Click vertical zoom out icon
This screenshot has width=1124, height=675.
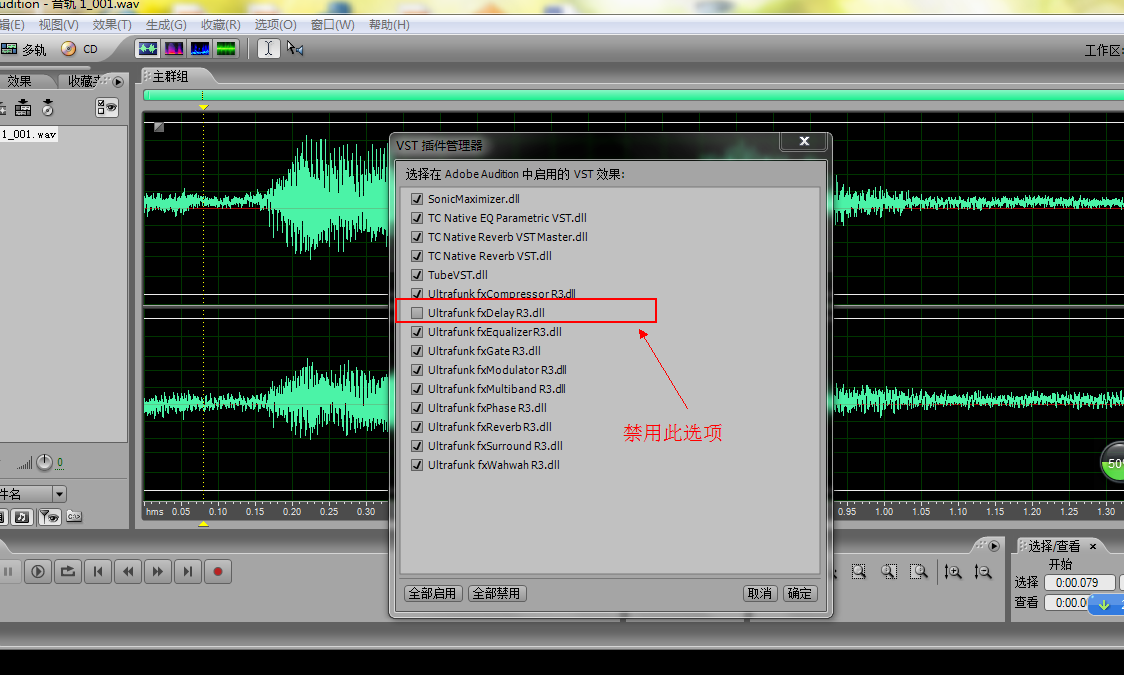[983, 572]
